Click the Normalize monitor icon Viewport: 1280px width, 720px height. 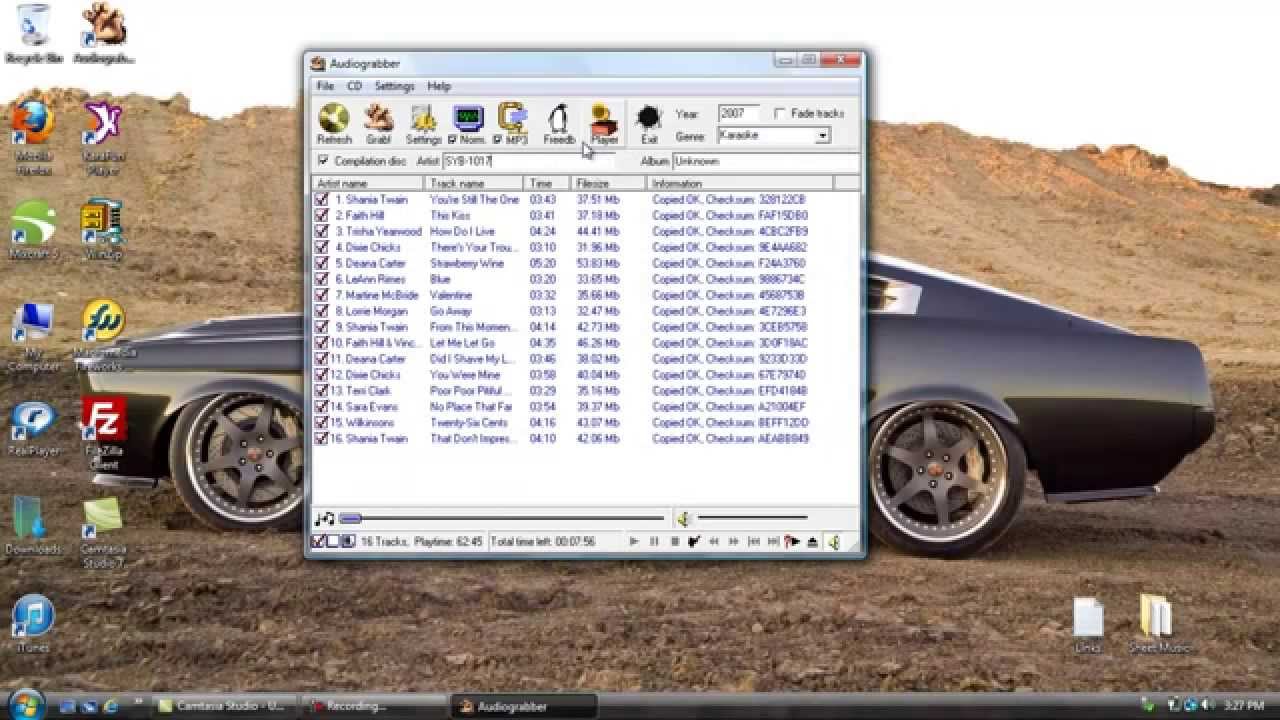tap(468, 119)
